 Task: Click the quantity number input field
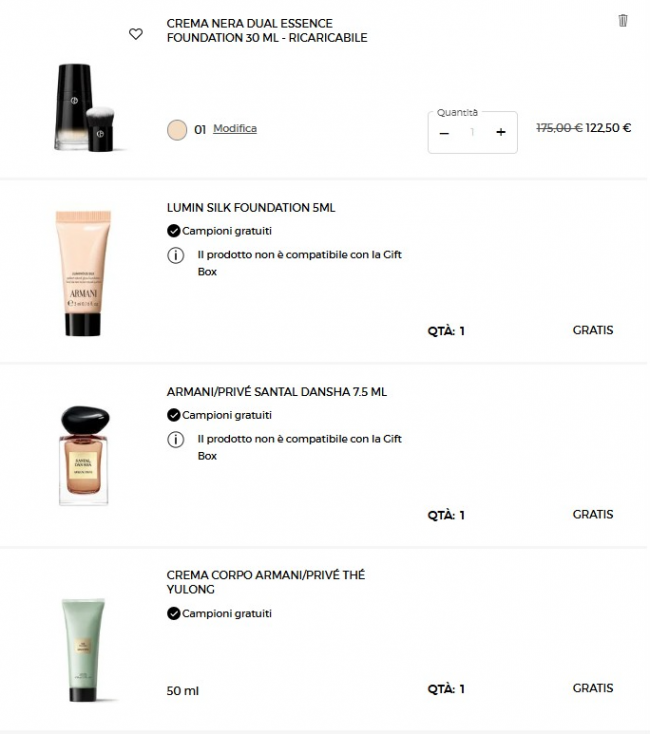coord(472,132)
